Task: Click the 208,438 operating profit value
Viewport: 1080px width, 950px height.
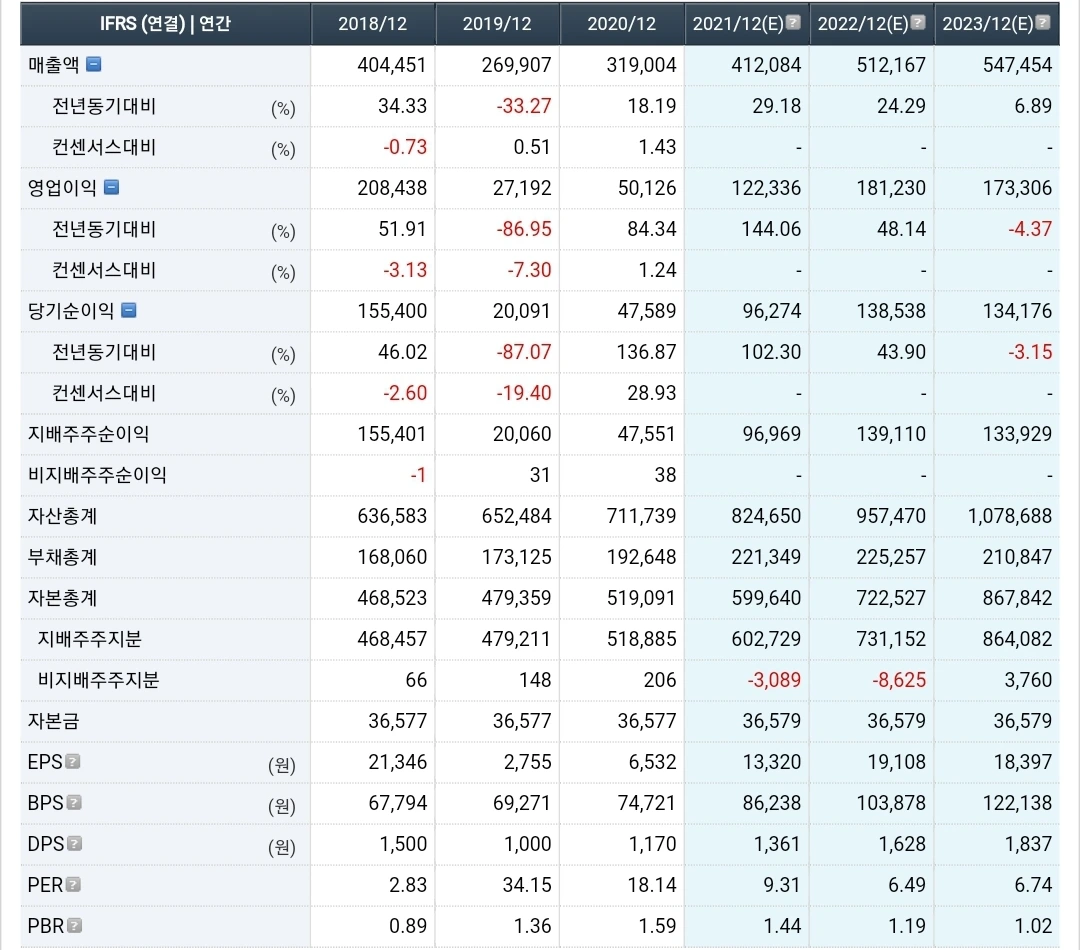Action: point(392,188)
